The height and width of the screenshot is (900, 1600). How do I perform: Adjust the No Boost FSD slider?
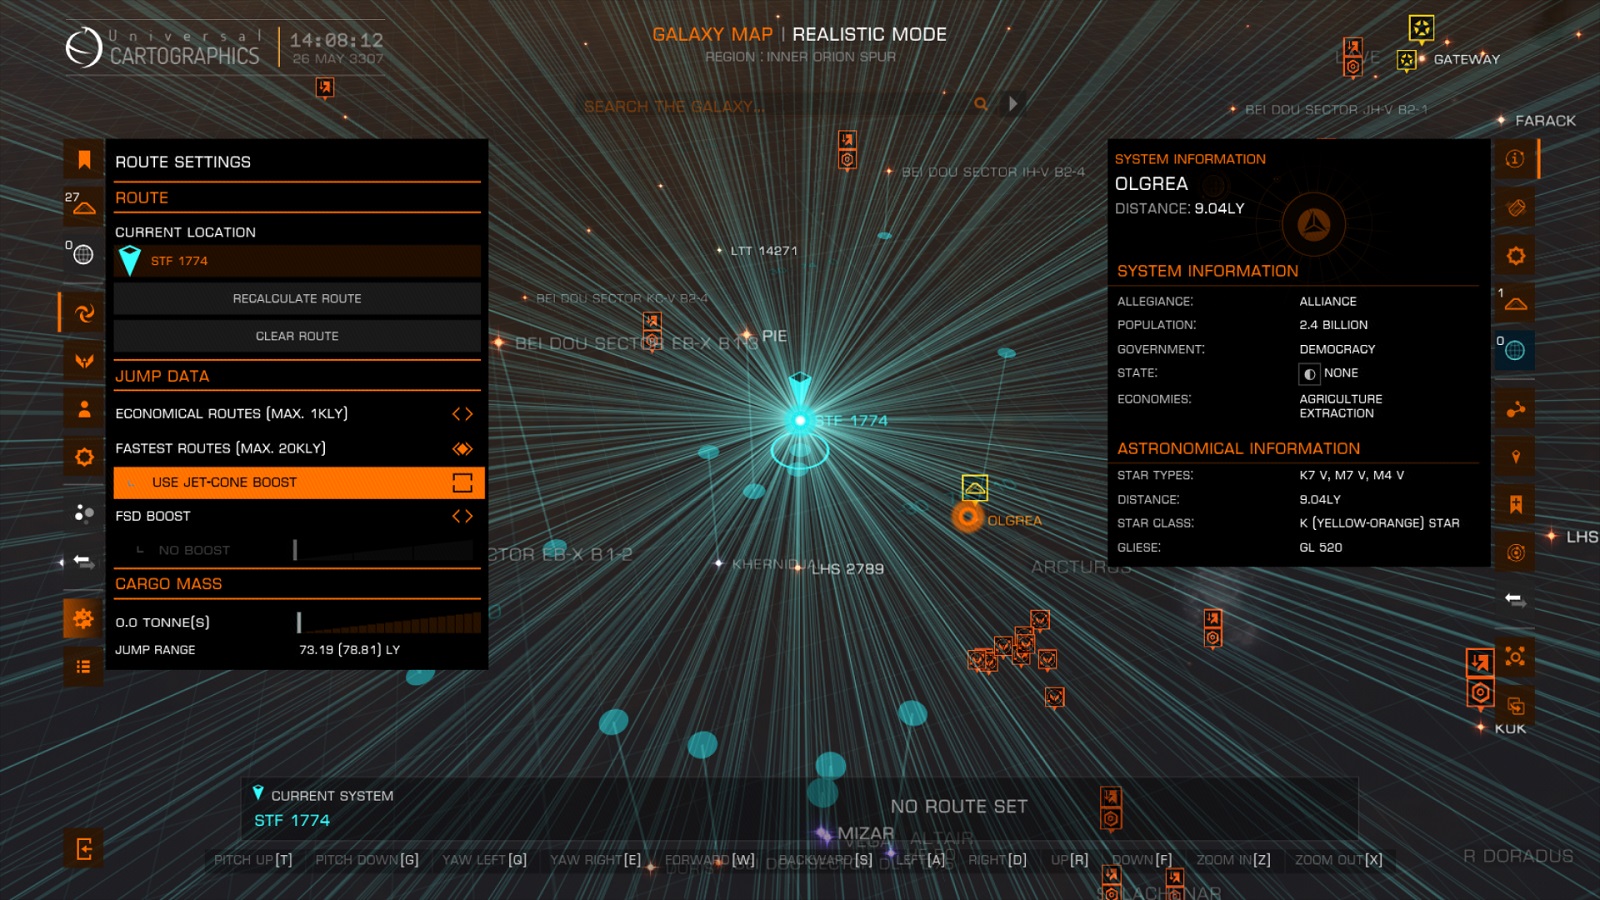(x=383, y=550)
